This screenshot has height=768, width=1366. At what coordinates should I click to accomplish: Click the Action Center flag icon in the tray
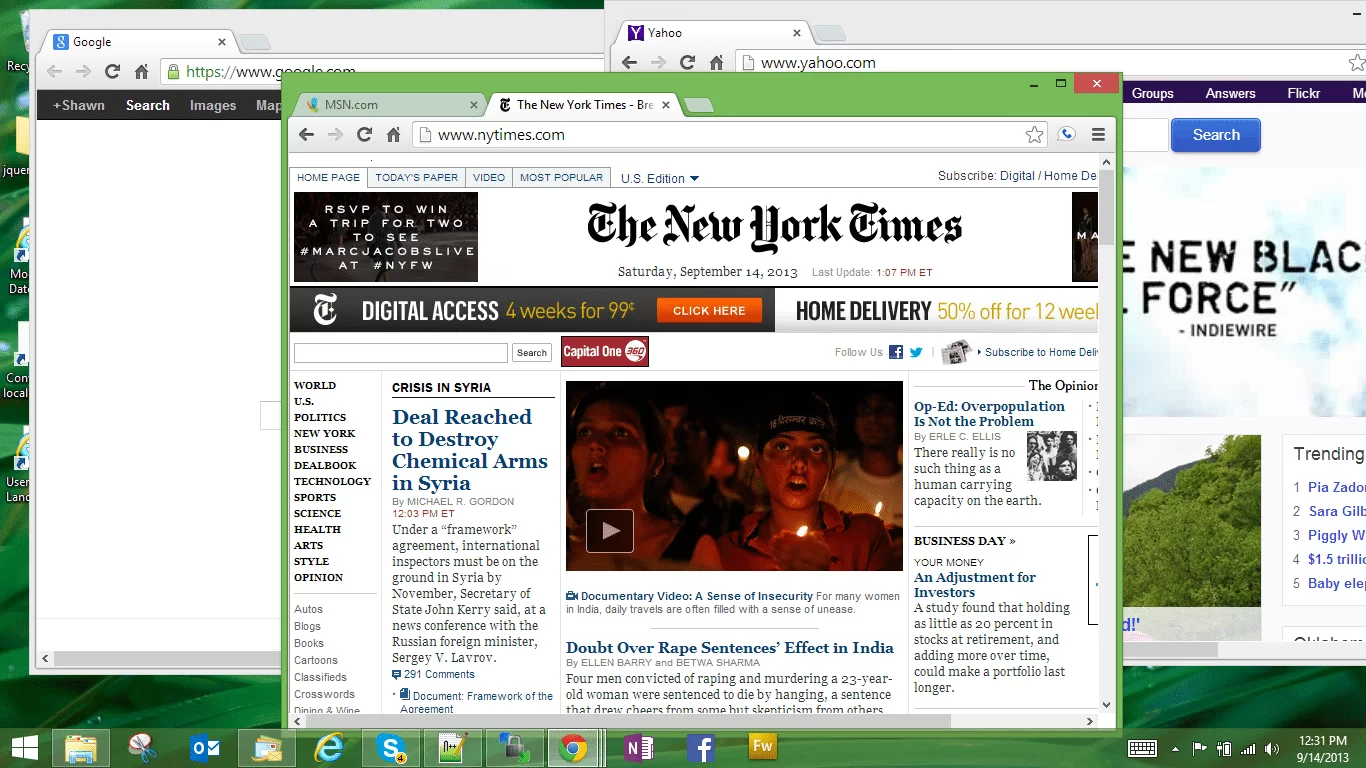pyautogui.click(x=1199, y=749)
